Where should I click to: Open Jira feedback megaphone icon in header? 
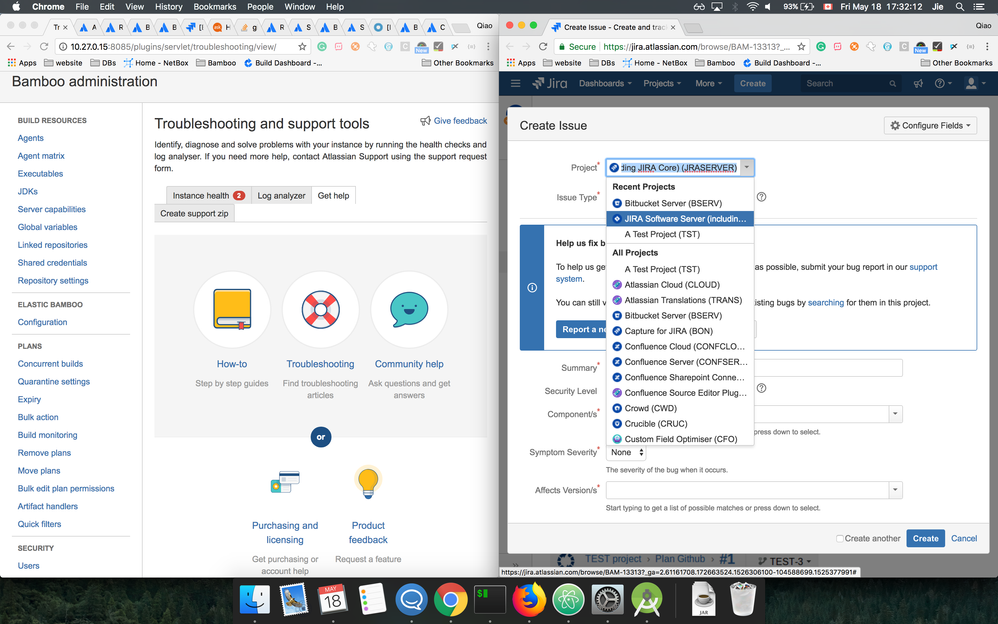pyautogui.click(x=918, y=83)
